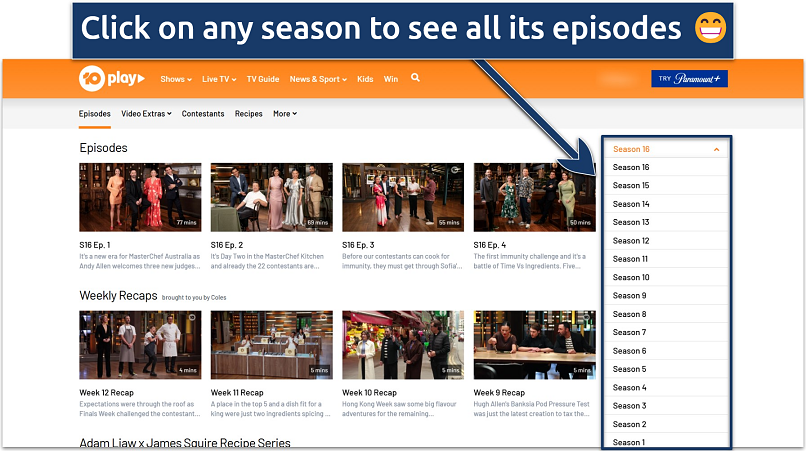Select the Episodes tab
The height and width of the screenshot is (451, 806).
tap(95, 114)
